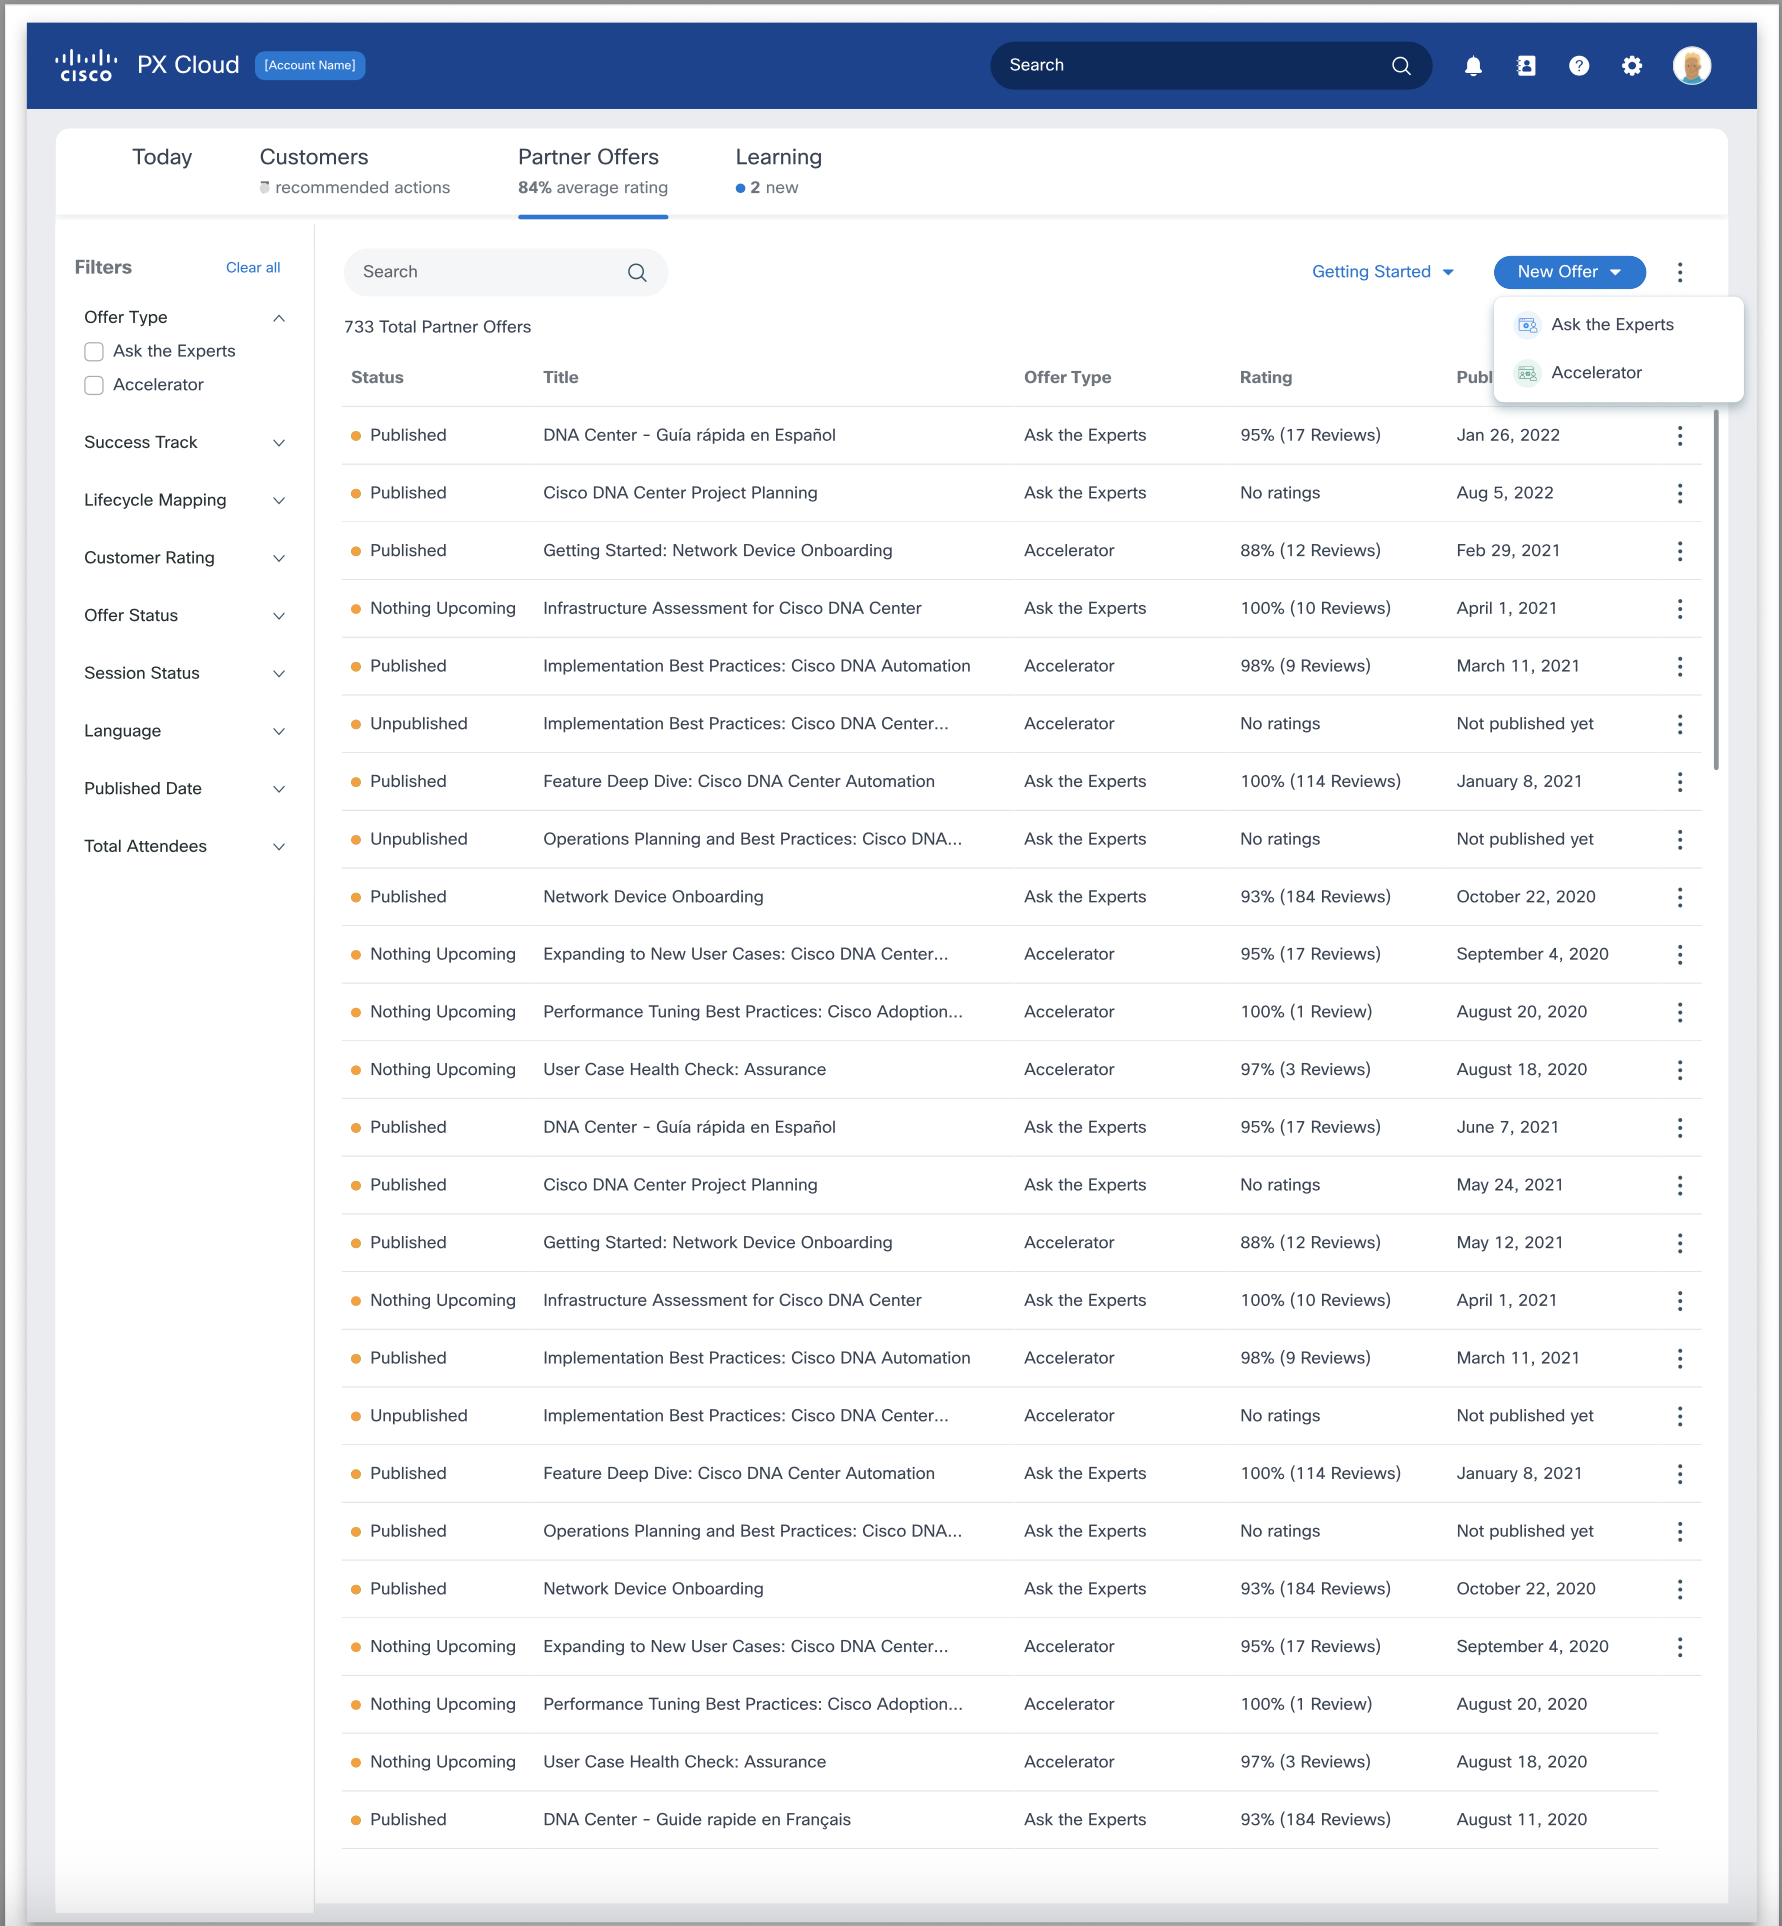Click the user profile avatar
Image resolution: width=1782 pixels, height=1926 pixels.
coord(1691,66)
